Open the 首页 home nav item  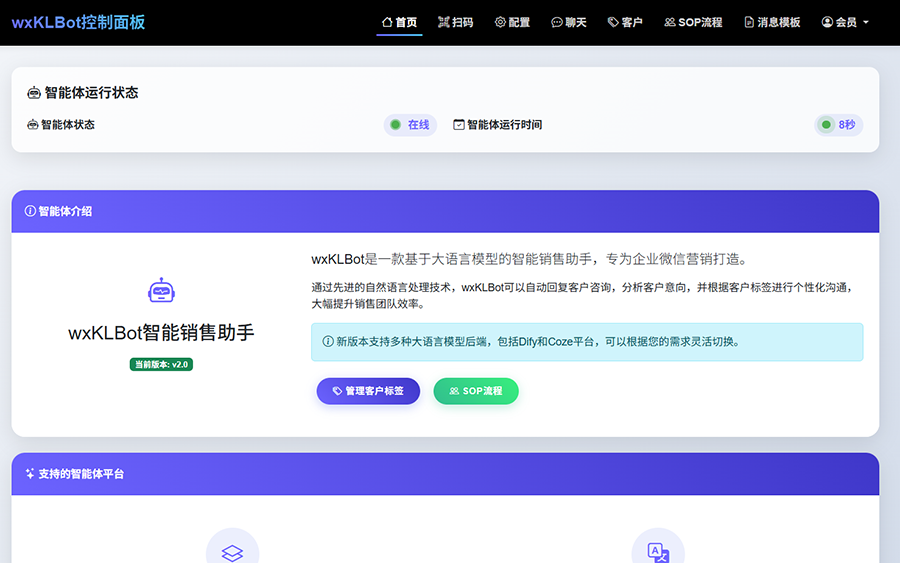[x=399, y=22]
